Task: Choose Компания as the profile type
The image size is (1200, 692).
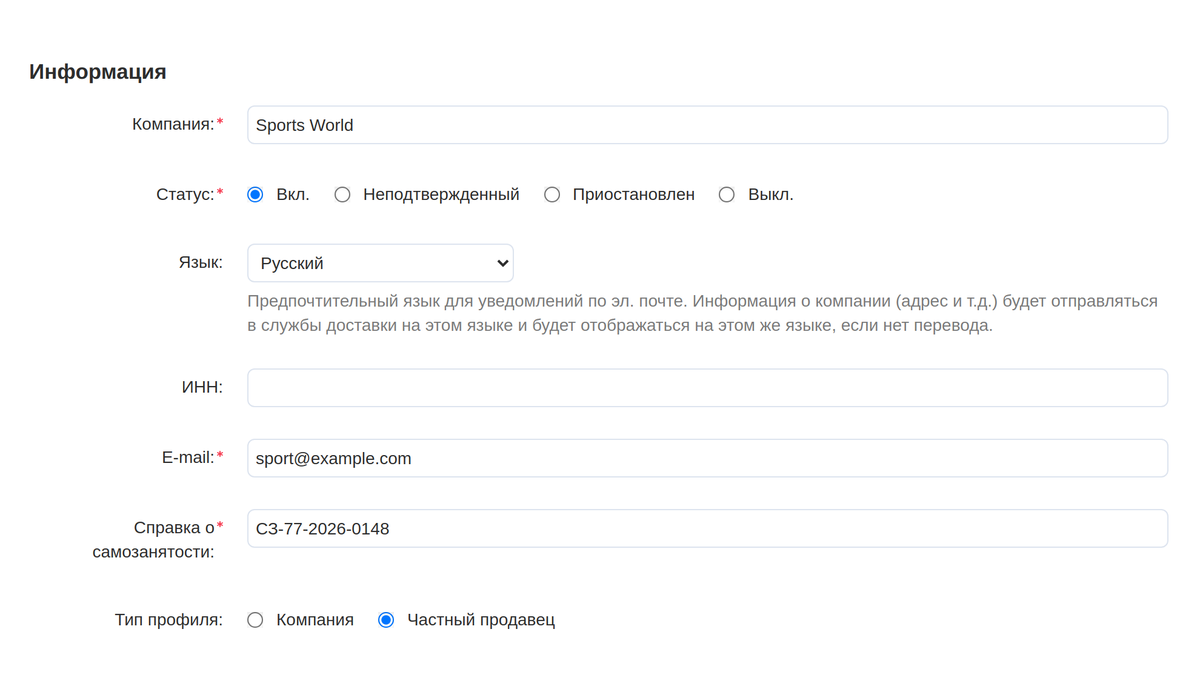Action: 255,620
